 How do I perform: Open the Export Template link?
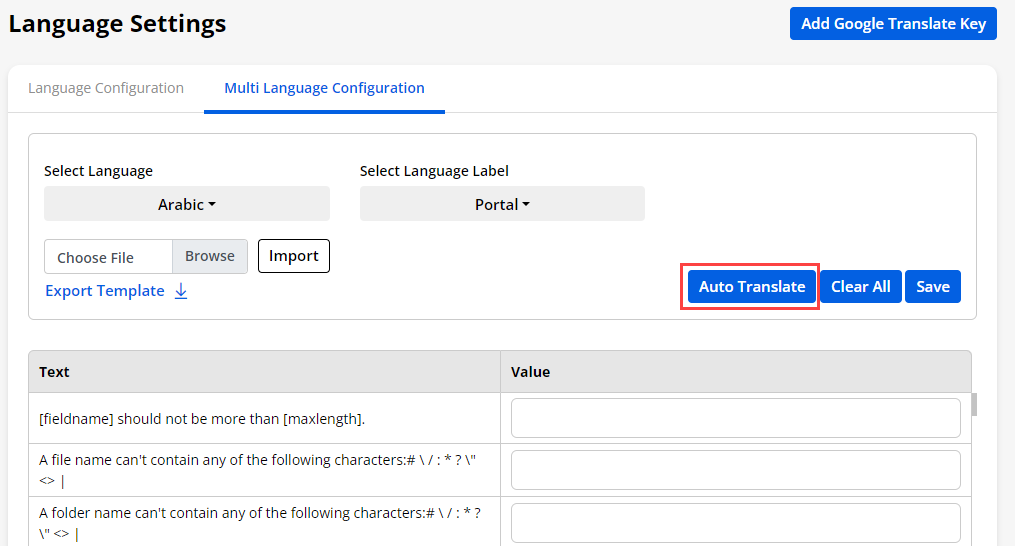tap(105, 291)
